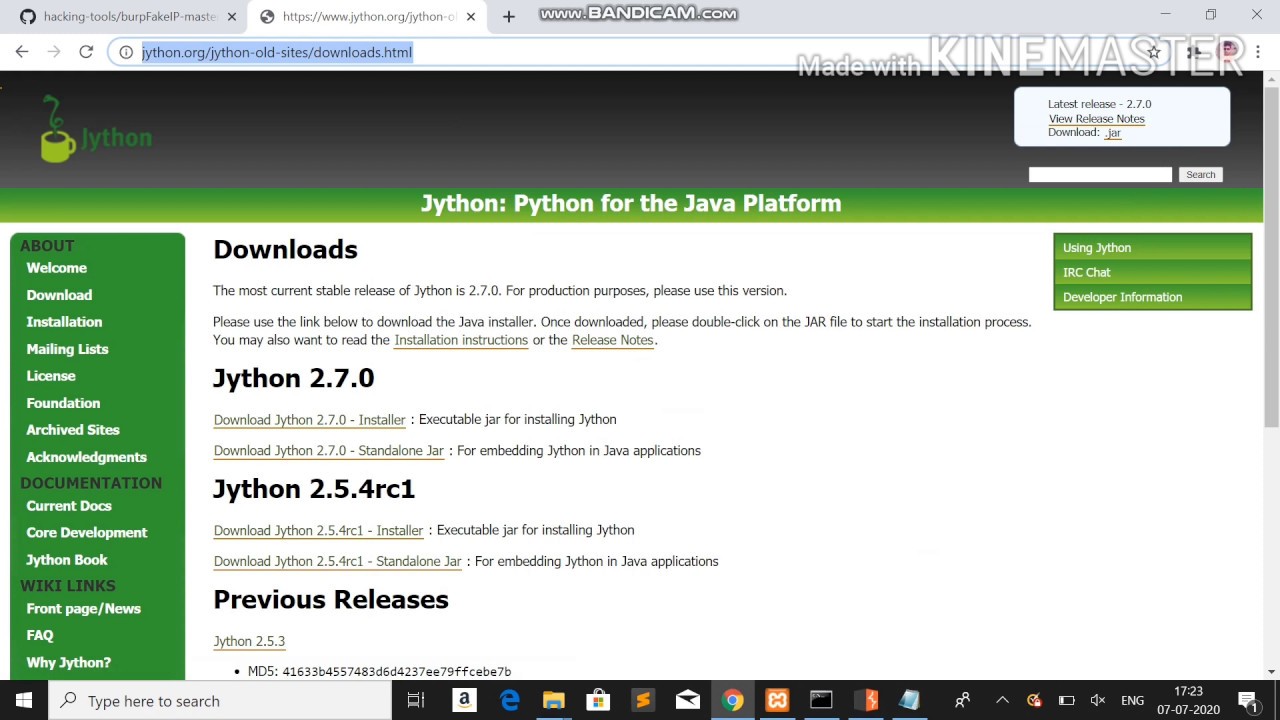Open Jython 2.5.3 previous release link
Image resolution: width=1280 pixels, height=720 pixels.
(x=249, y=642)
